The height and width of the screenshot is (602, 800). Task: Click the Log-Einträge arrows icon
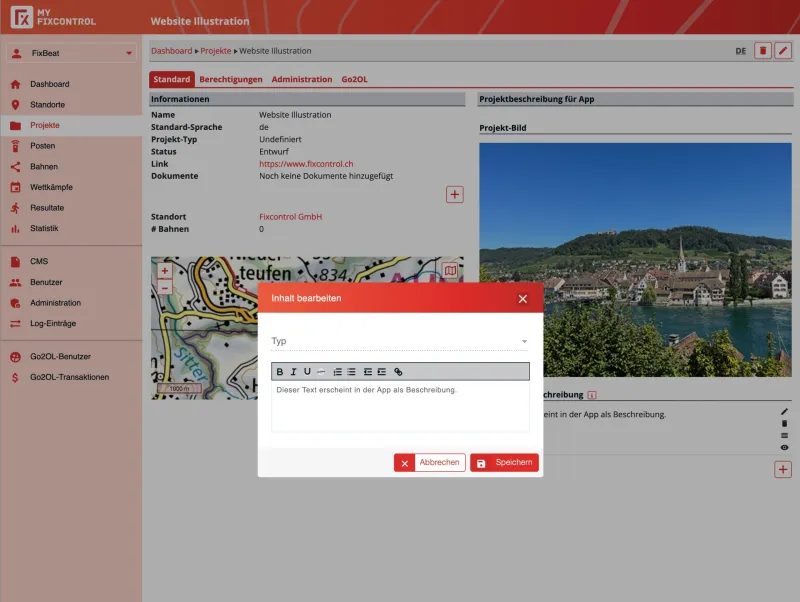[x=15, y=323]
